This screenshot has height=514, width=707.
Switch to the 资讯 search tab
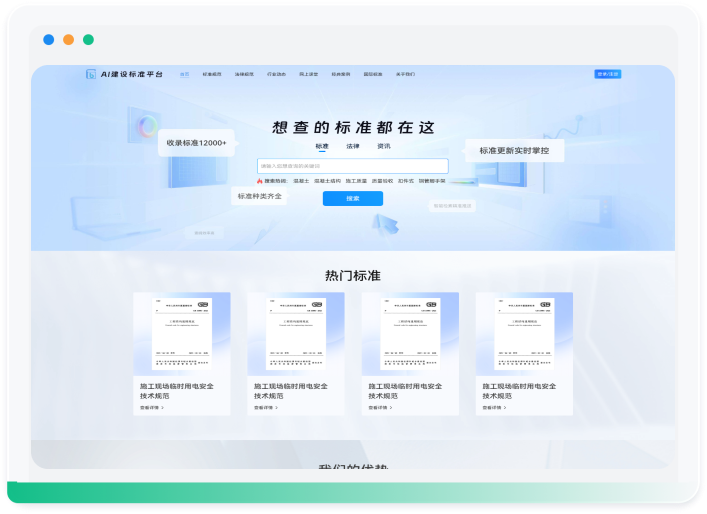[x=384, y=146]
